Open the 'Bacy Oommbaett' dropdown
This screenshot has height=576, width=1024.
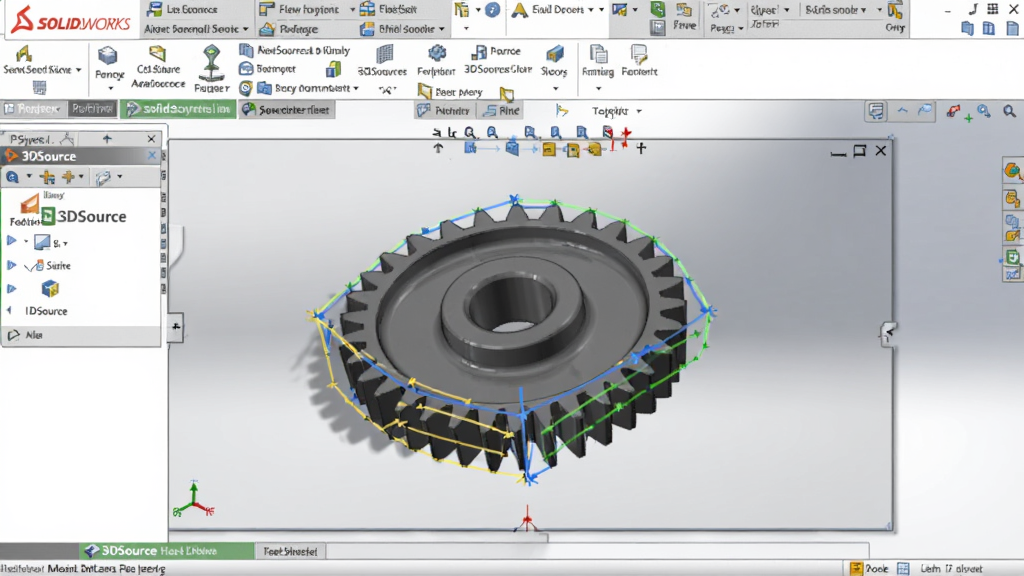[356, 88]
